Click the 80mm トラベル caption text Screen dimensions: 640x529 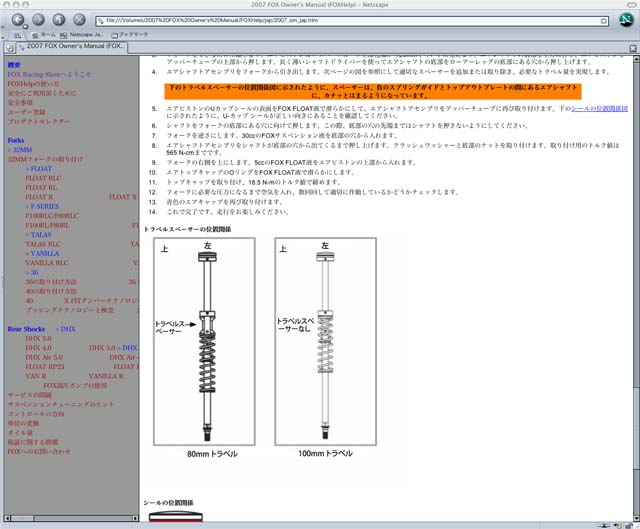pos(212,454)
